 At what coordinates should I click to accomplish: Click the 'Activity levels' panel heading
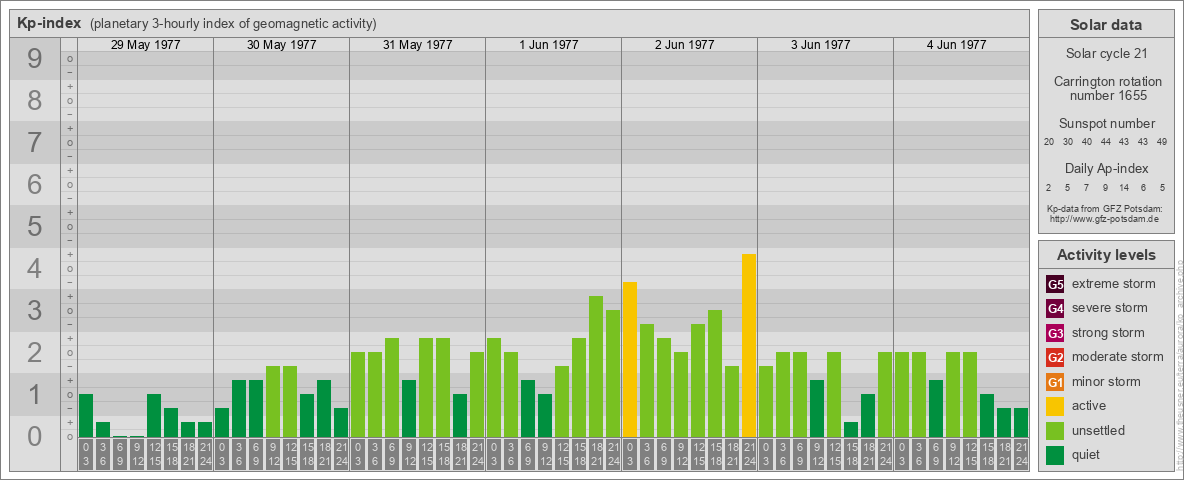tap(1105, 255)
